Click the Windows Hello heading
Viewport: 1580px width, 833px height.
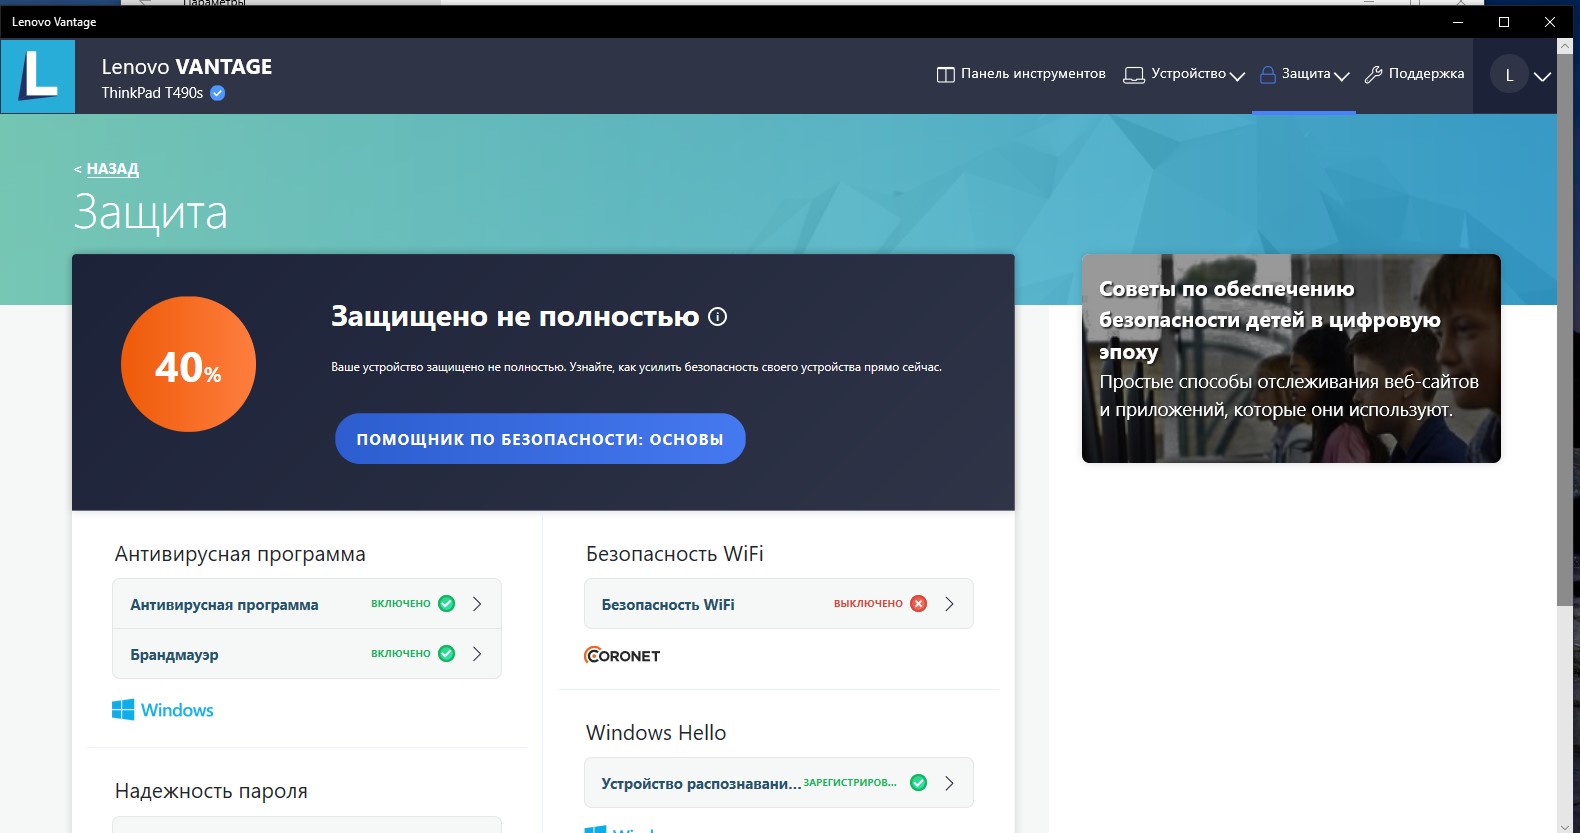click(x=656, y=733)
